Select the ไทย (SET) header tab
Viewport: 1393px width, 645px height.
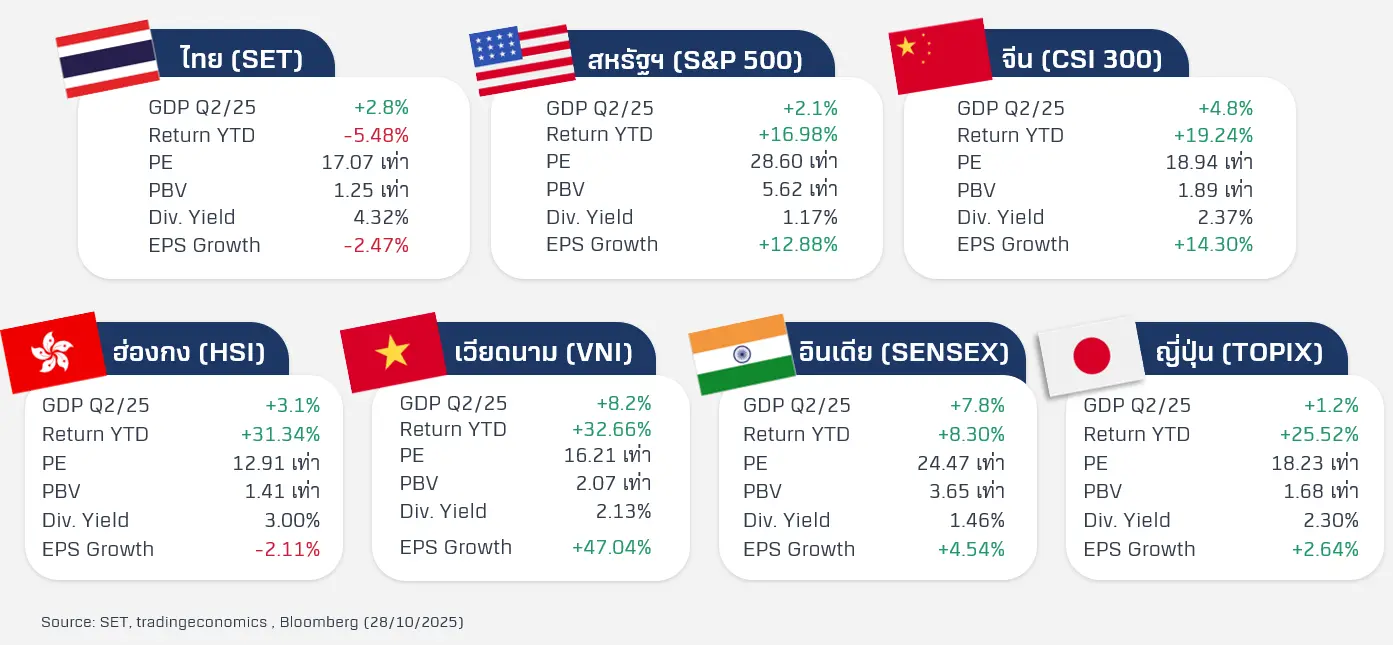tap(242, 59)
